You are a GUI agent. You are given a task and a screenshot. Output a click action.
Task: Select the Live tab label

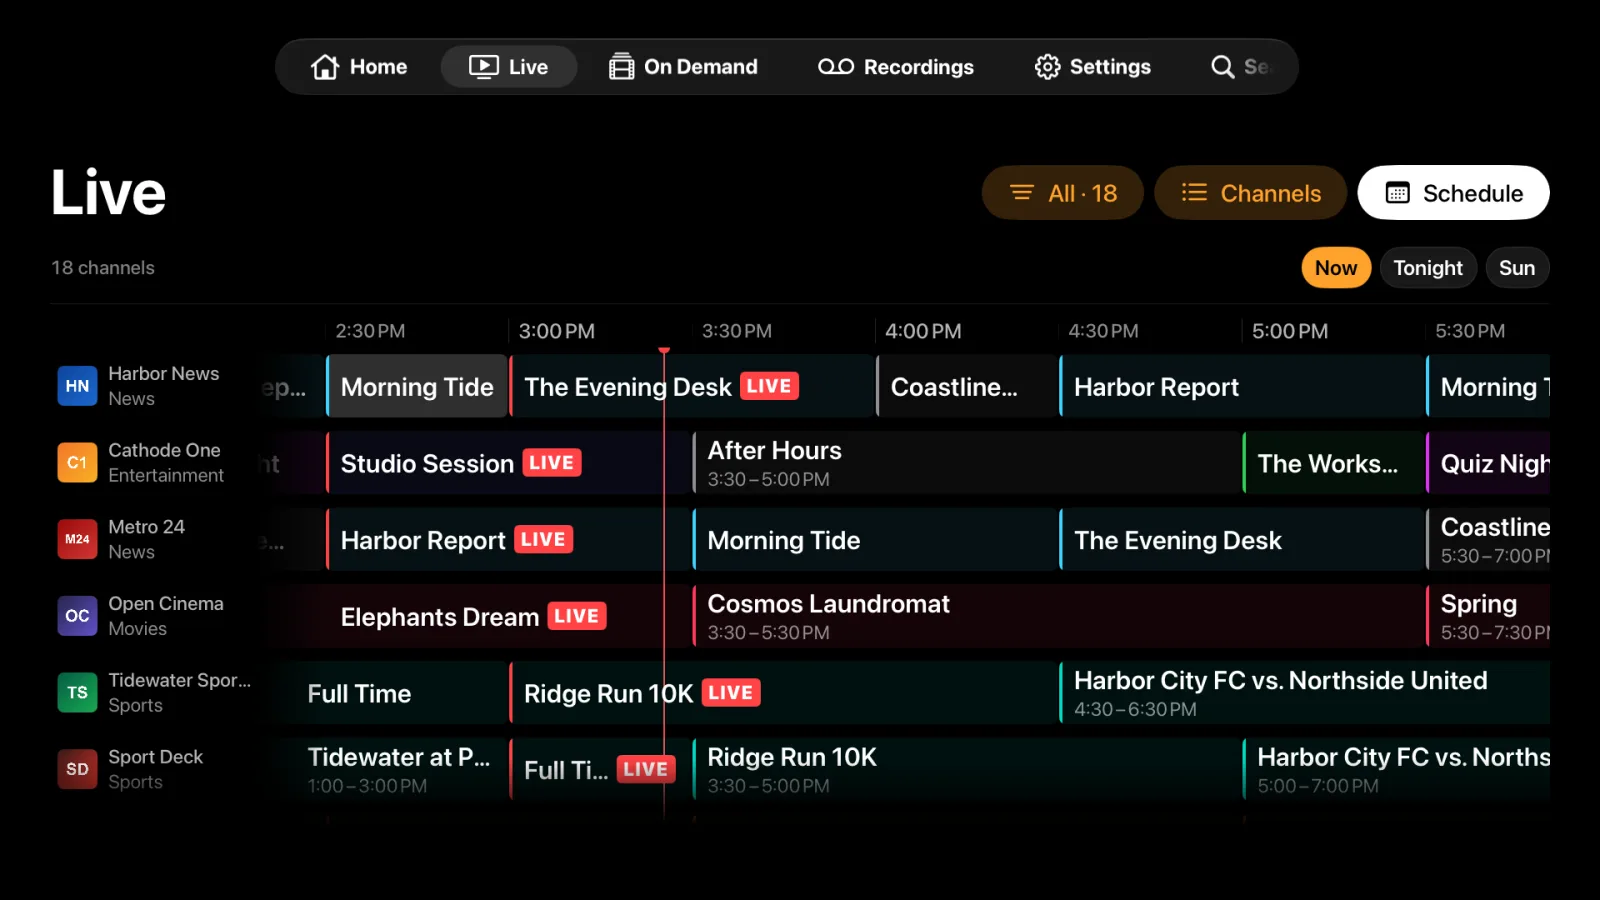pos(528,67)
